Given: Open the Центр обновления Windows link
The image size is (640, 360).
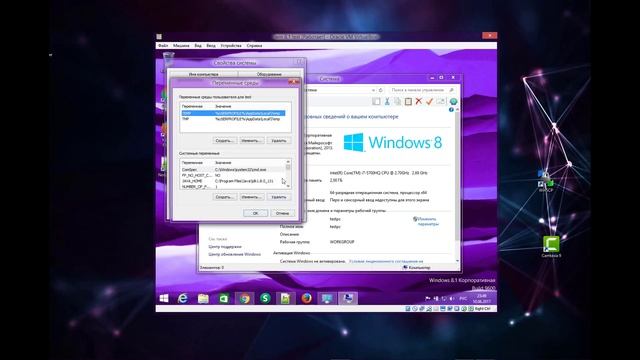Looking at the screenshot, I should [x=234, y=254].
